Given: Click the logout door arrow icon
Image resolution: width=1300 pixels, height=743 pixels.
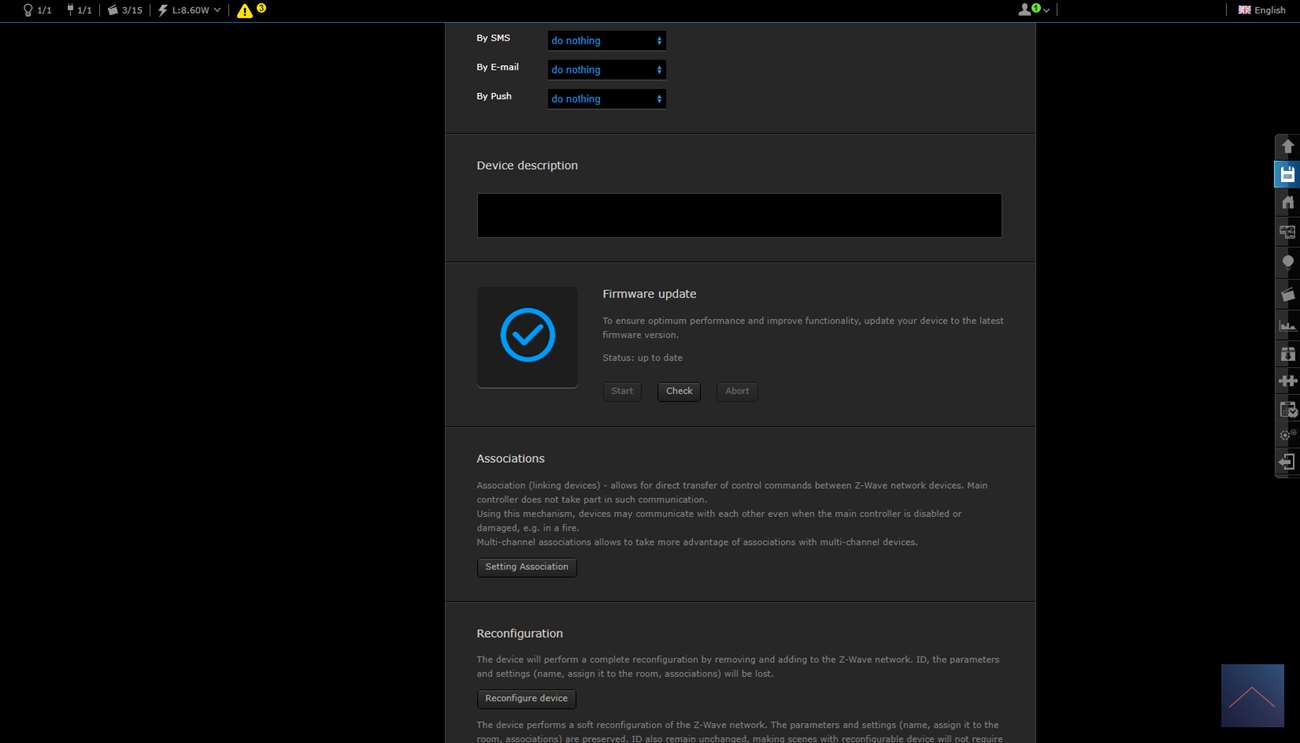Looking at the screenshot, I should point(1287,462).
